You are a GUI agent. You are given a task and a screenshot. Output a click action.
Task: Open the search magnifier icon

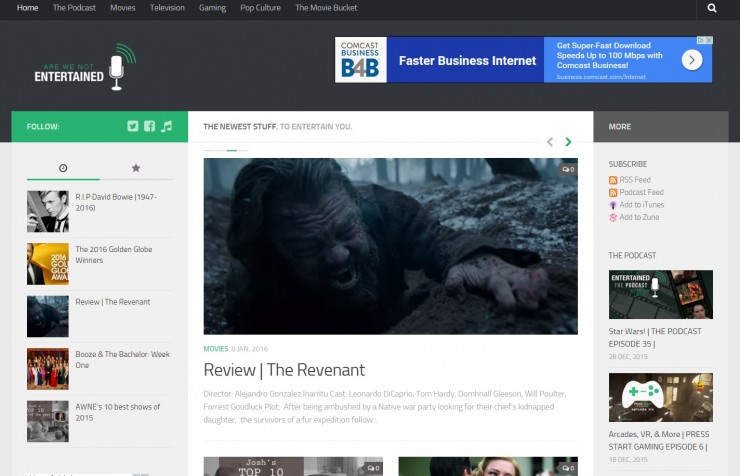tap(712, 8)
